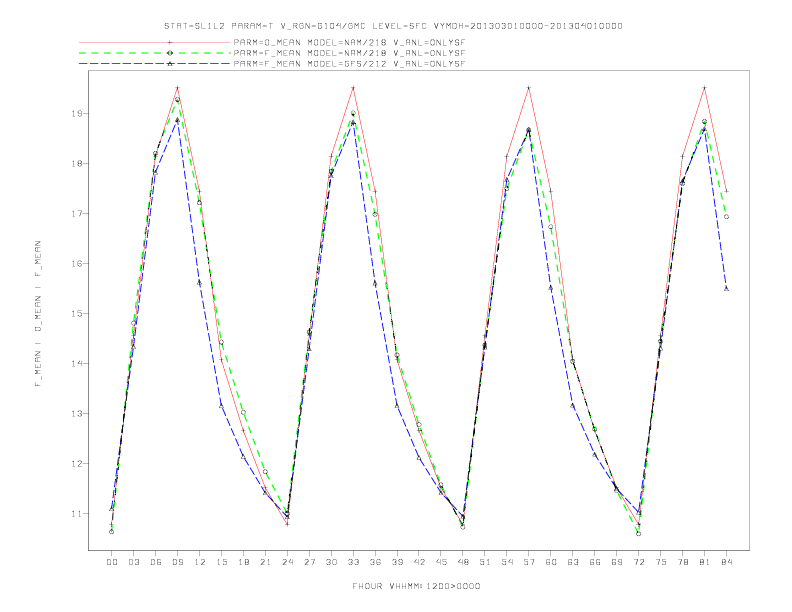
Task: Select the blue PARM=F_MEAN GFS/212 legend label
Action: coord(349,64)
